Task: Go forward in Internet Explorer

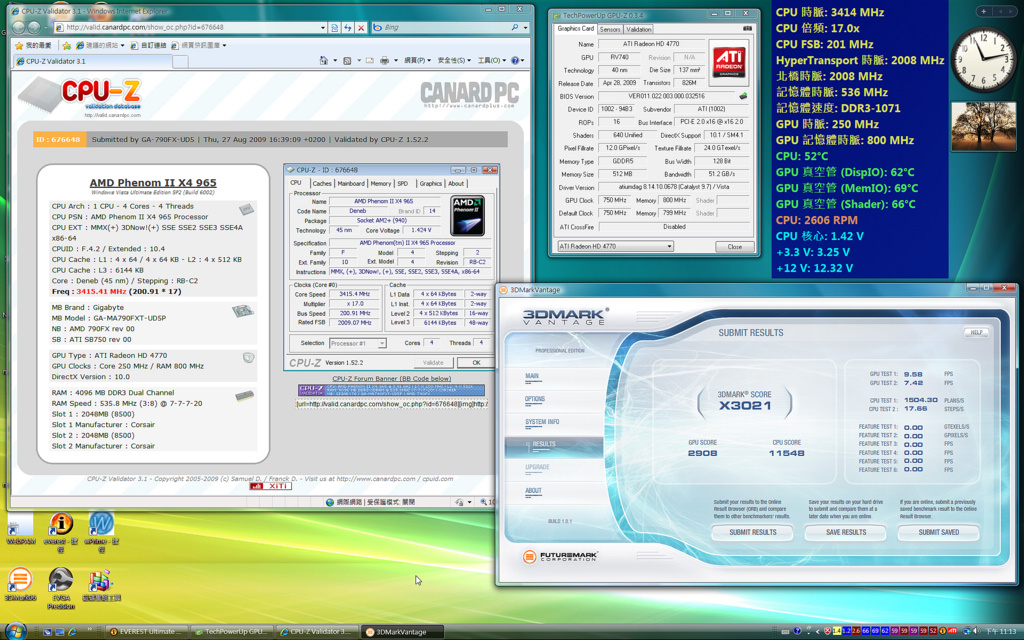Action: [35, 27]
